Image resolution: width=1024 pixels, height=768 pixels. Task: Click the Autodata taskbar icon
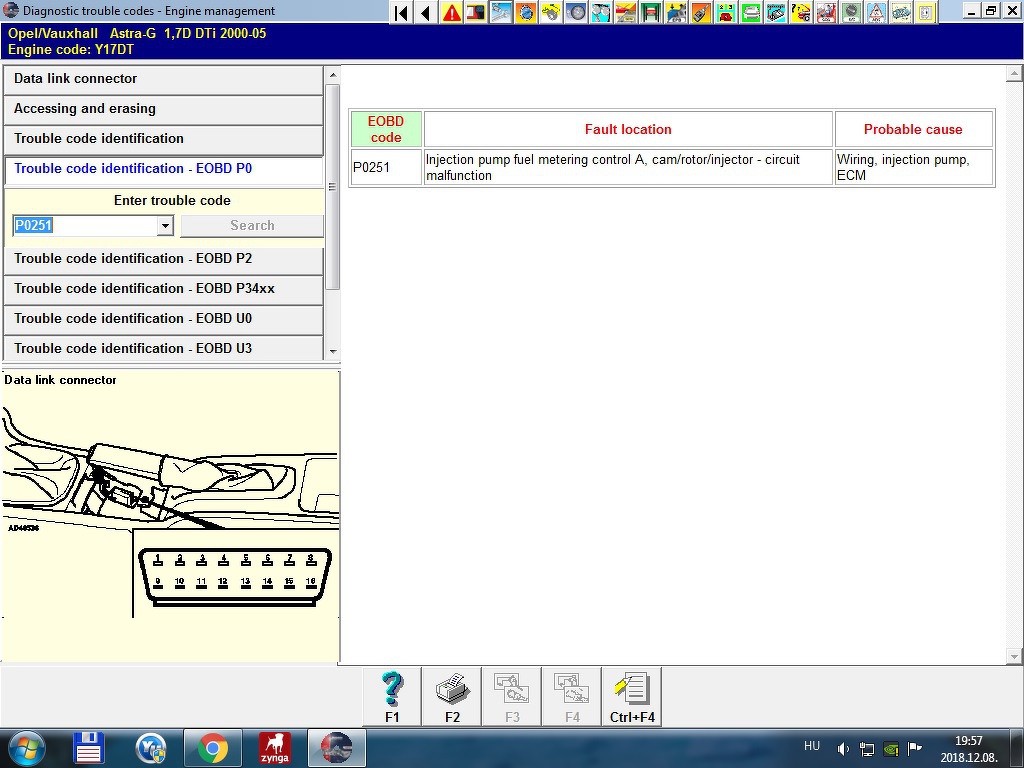pos(336,748)
